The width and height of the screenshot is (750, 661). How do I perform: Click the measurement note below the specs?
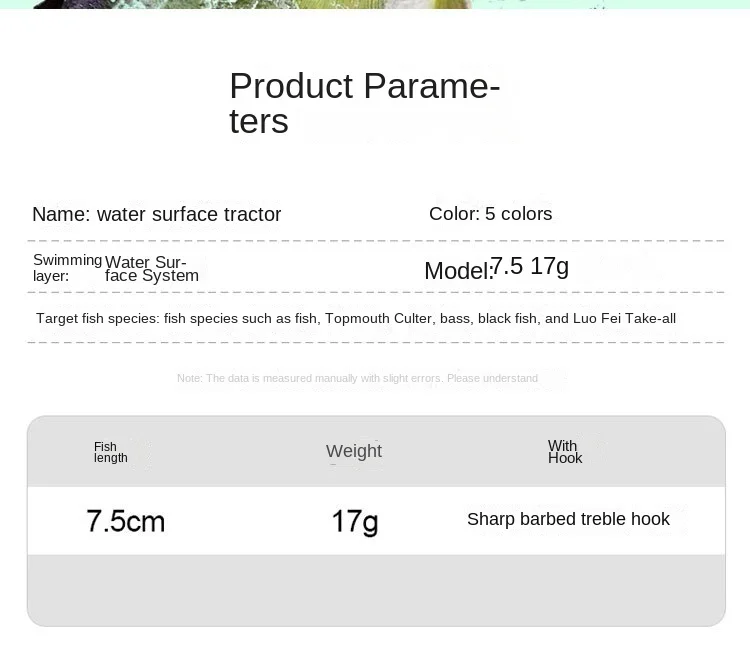click(357, 378)
